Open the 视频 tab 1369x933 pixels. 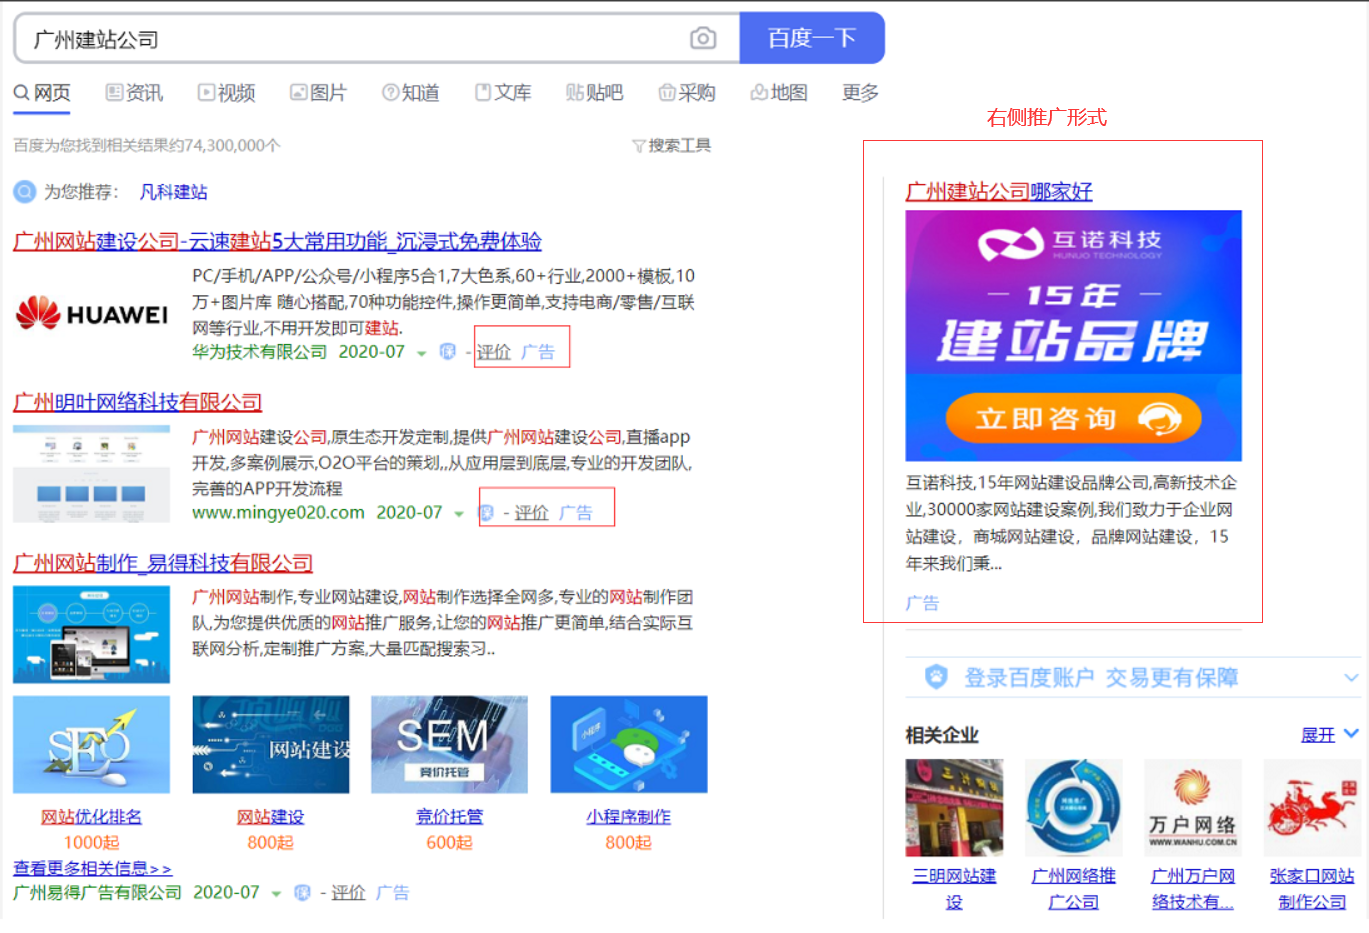[x=226, y=93]
